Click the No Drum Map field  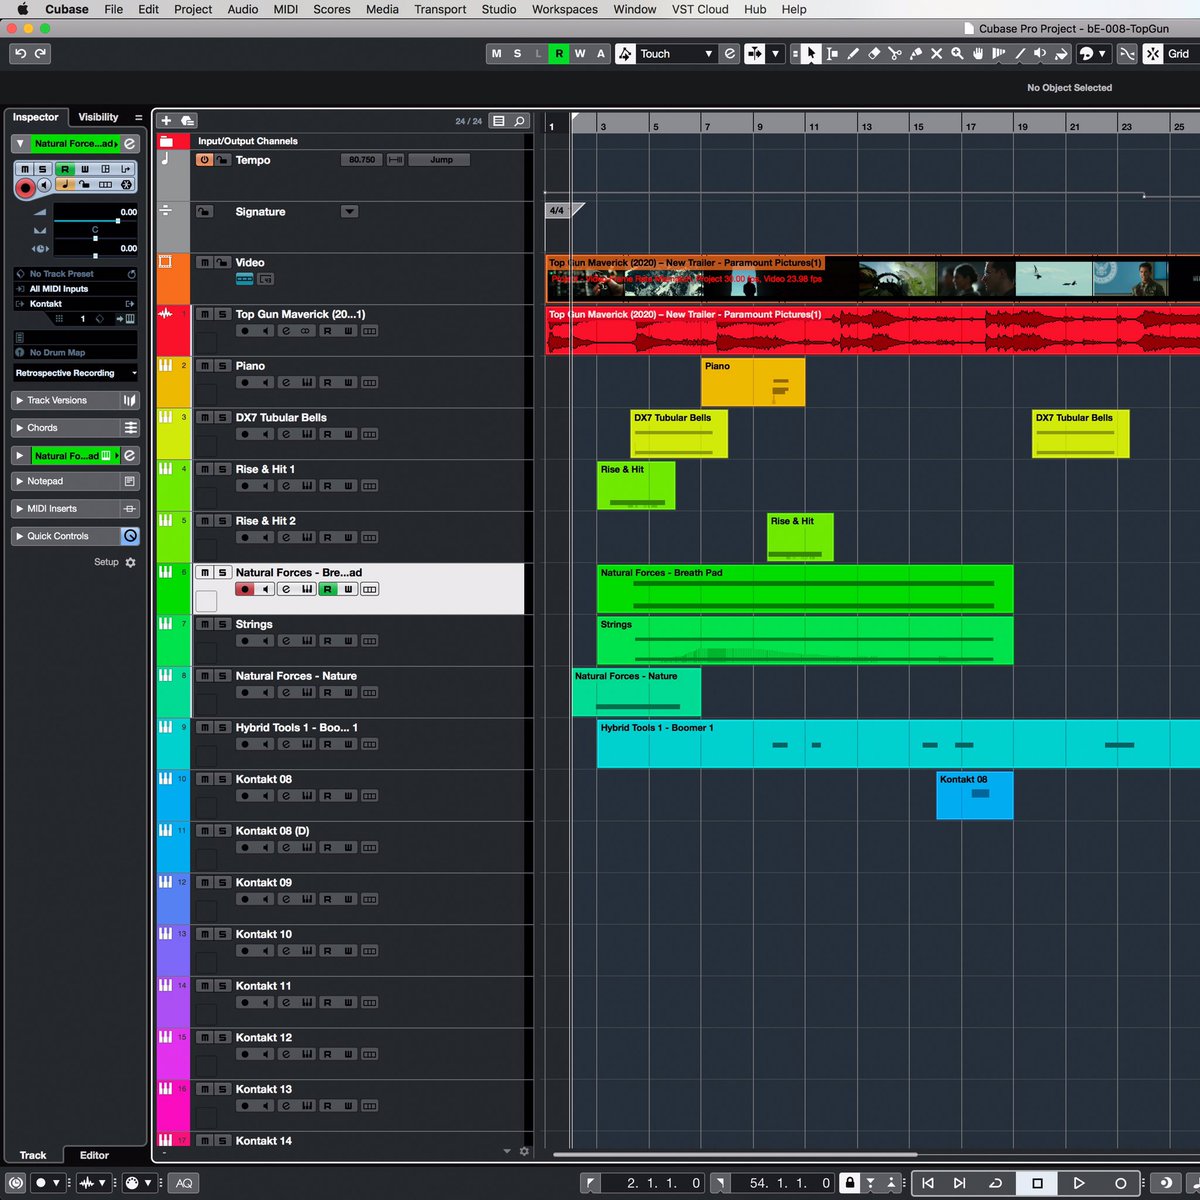[x=76, y=353]
